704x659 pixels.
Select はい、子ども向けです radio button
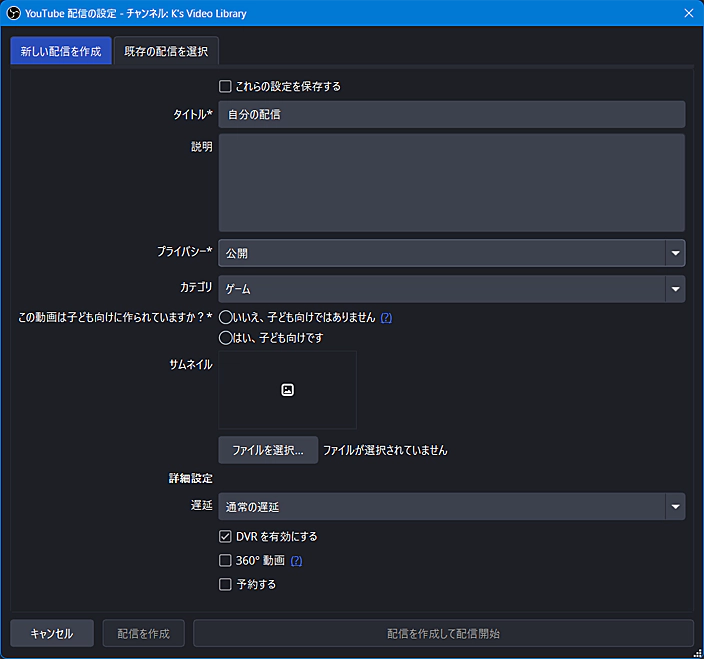[226, 338]
